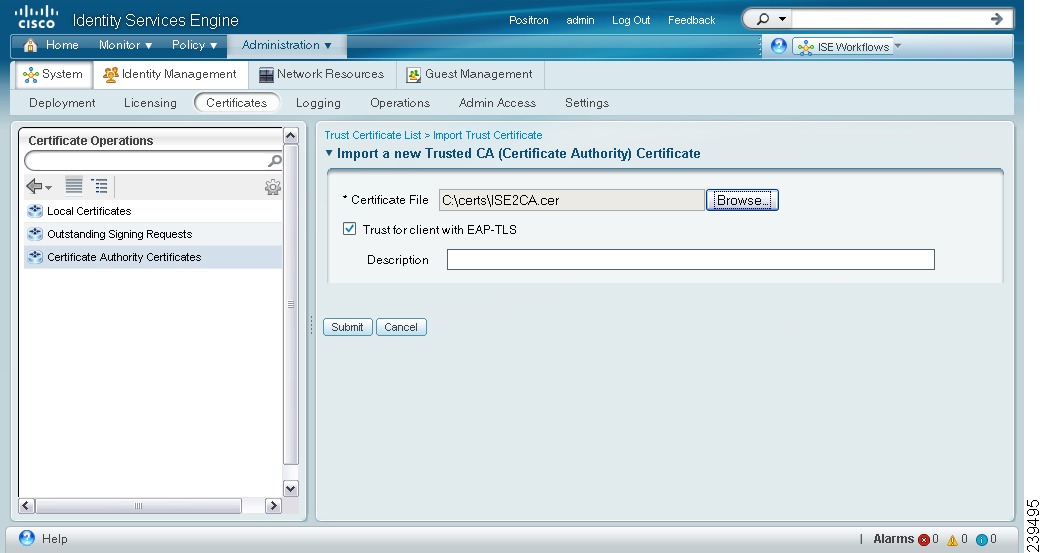Viewport: 1044px width, 553px height.
Task: Select the Network Resources tab
Action: (322, 75)
